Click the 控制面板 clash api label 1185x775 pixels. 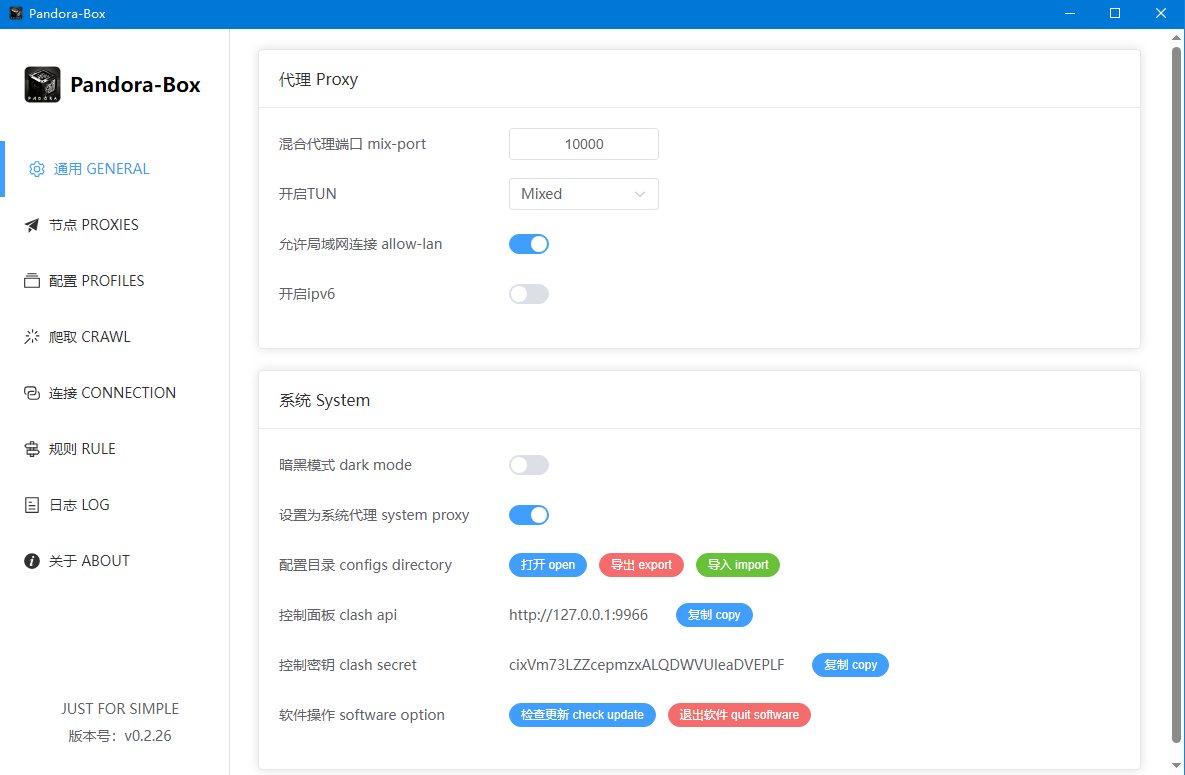click(338, 614)
